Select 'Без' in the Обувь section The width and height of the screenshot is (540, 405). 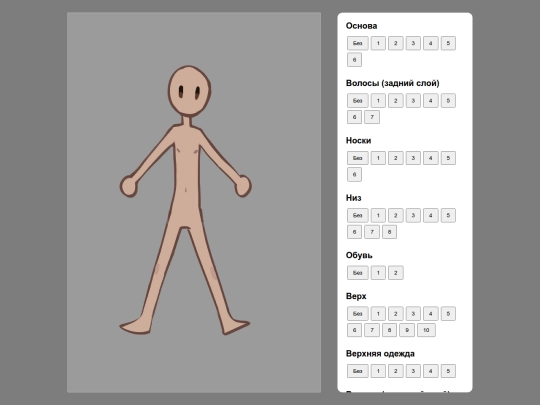357,273
